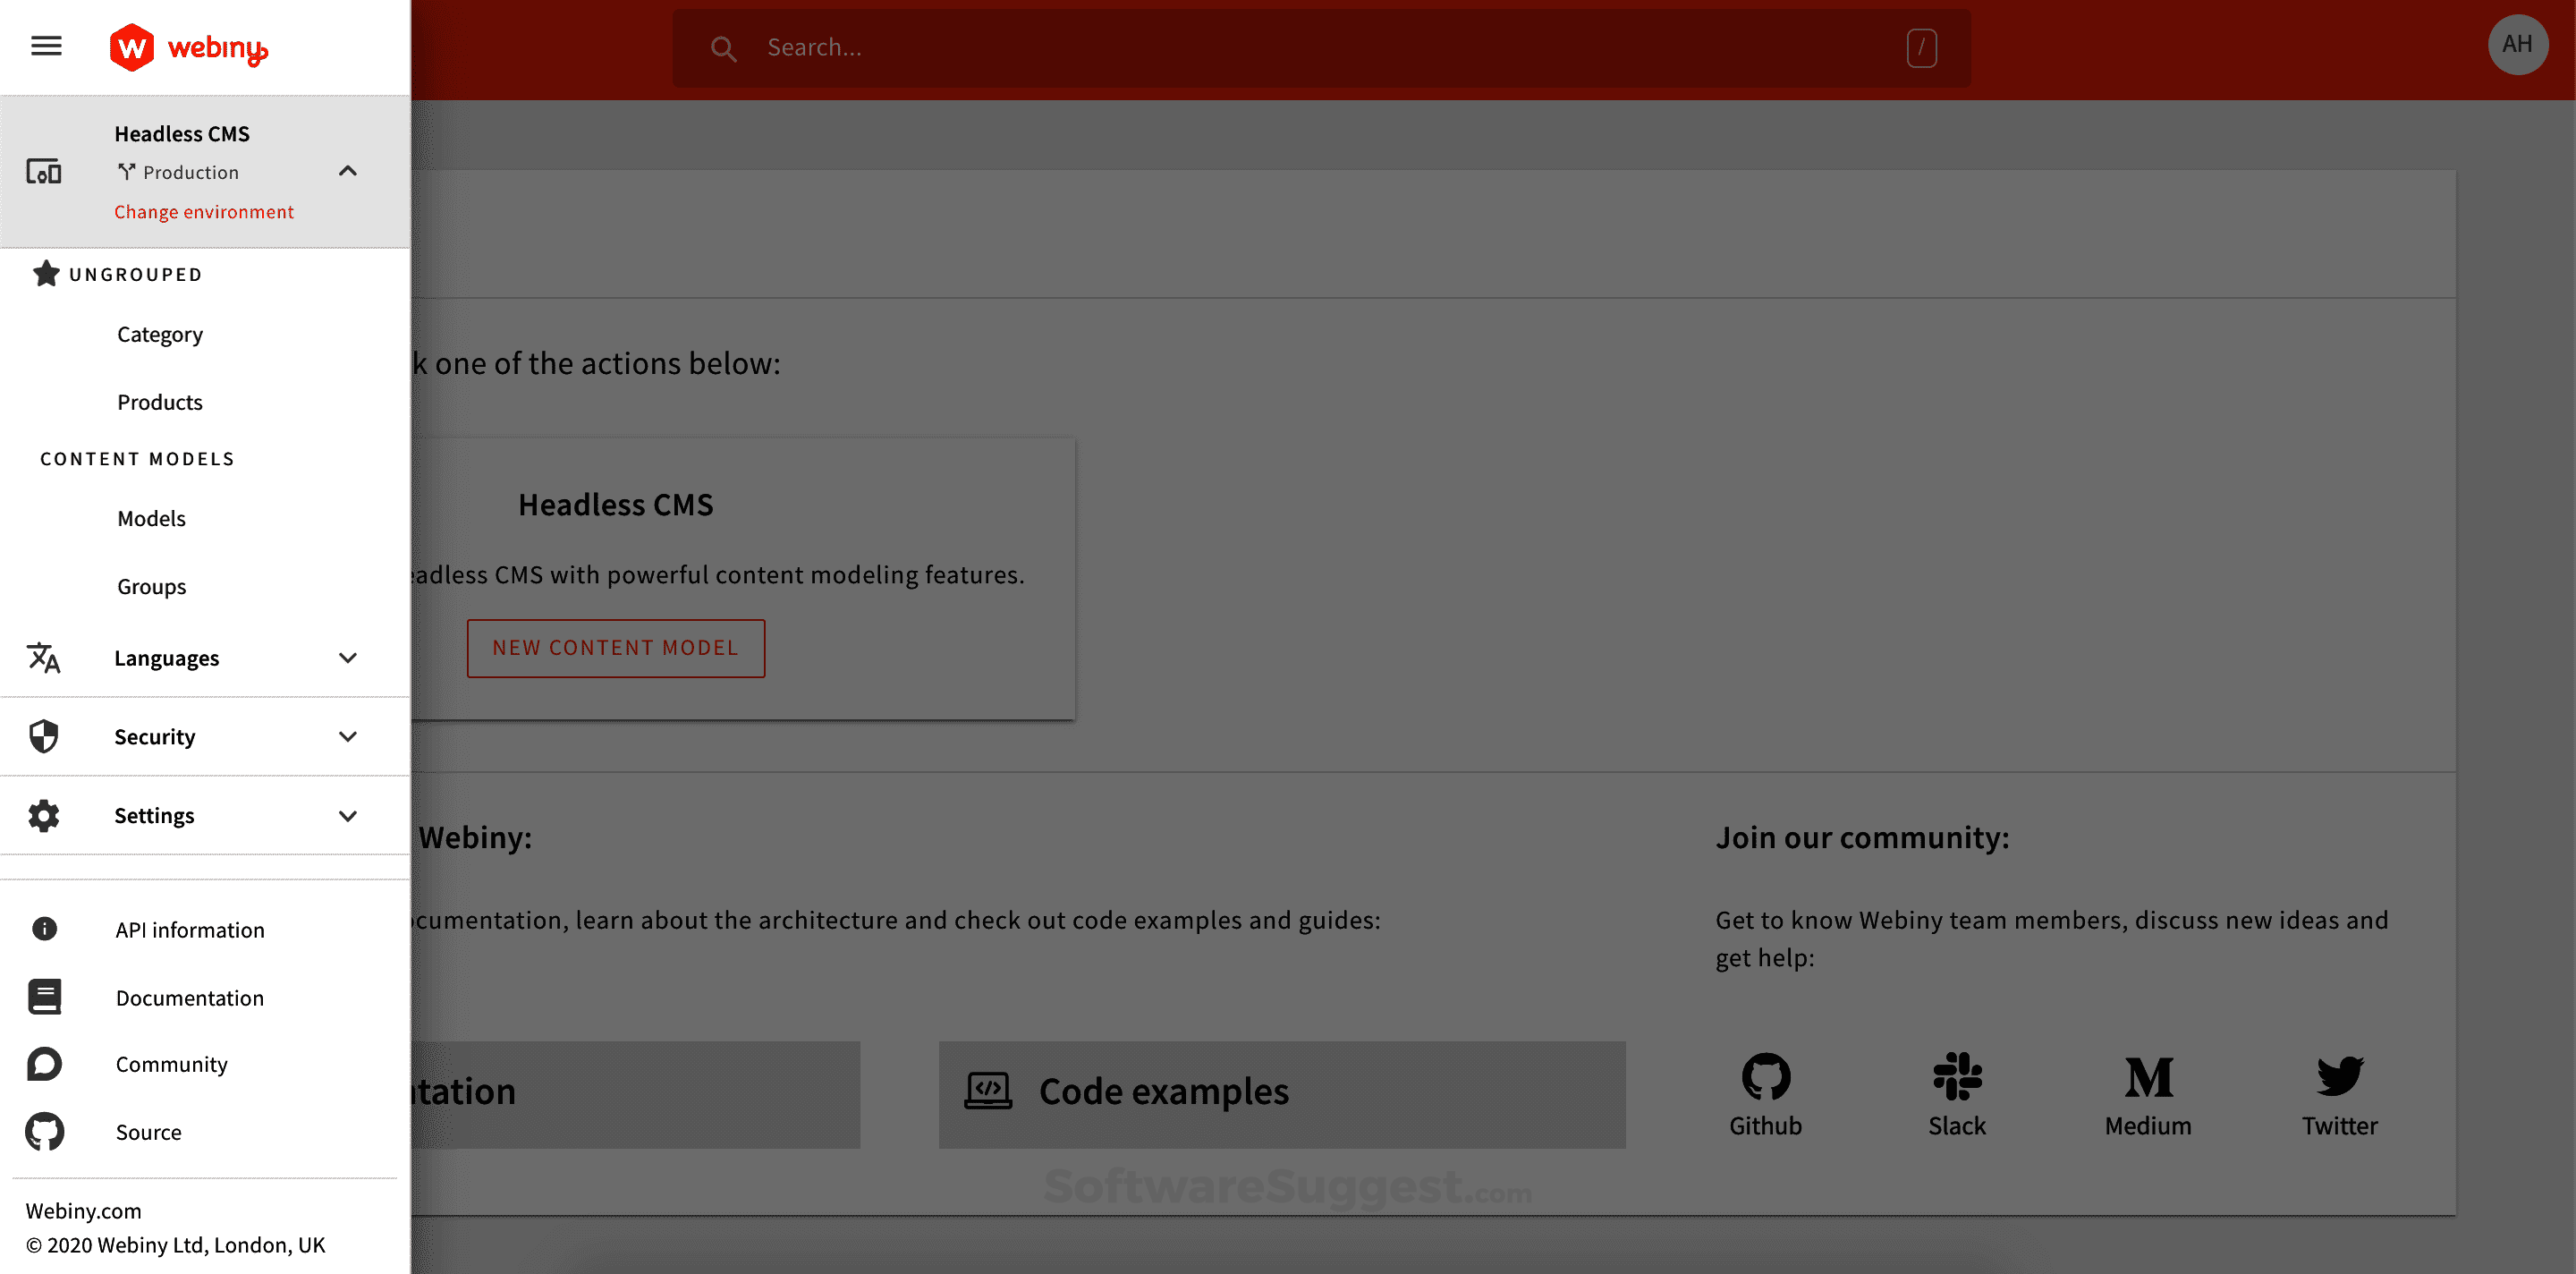The height and width of the screenshot is (1274, 2576).
Task: Click the NEW CONTENT MODEL button
Action: (x=616, y=648)
